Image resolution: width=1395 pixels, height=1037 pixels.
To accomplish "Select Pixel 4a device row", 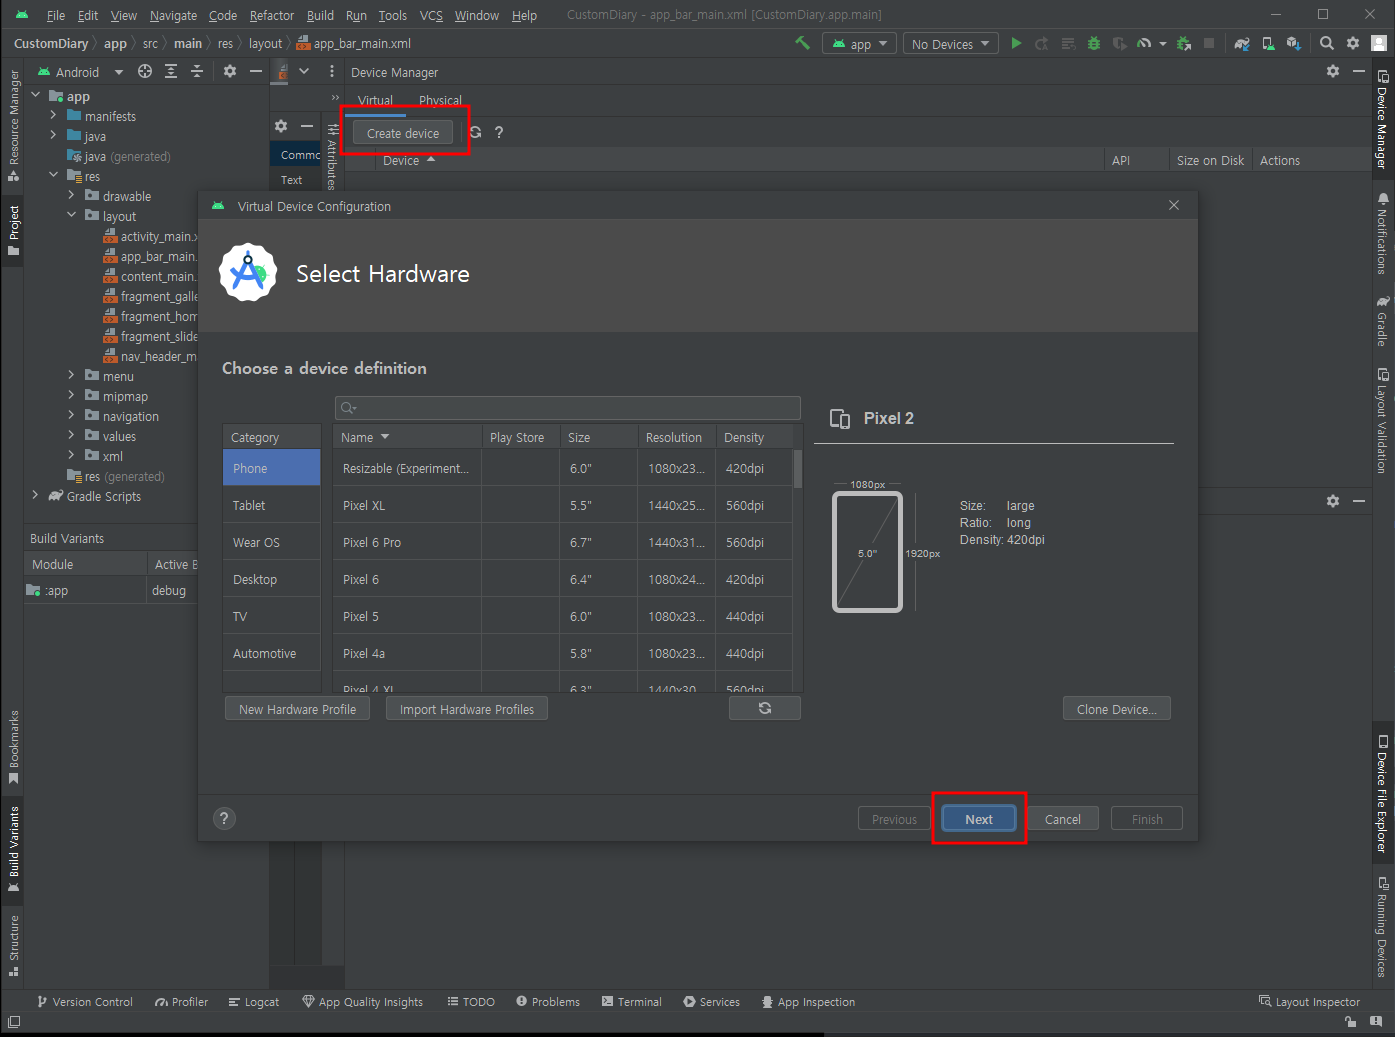I will tap(563, 653).
